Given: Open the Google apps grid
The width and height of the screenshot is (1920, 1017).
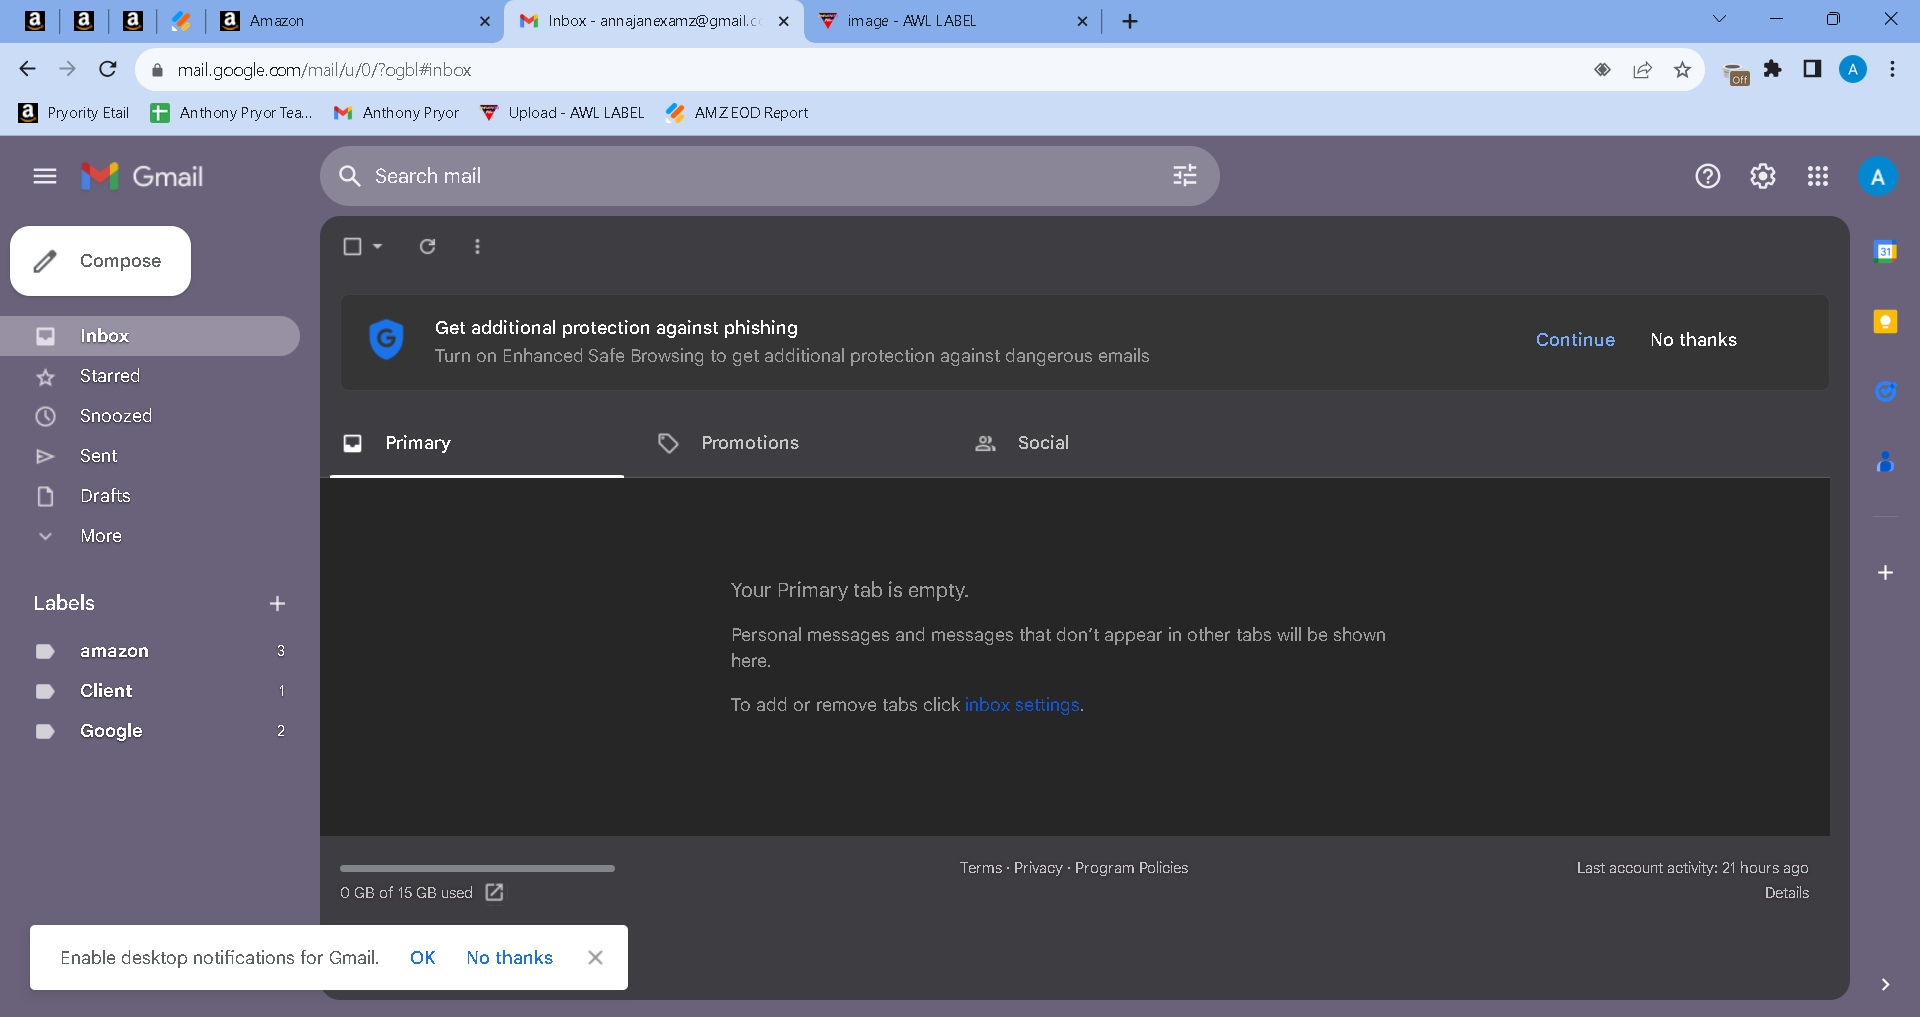Looking at the screenshot, I should [1818, 176].
